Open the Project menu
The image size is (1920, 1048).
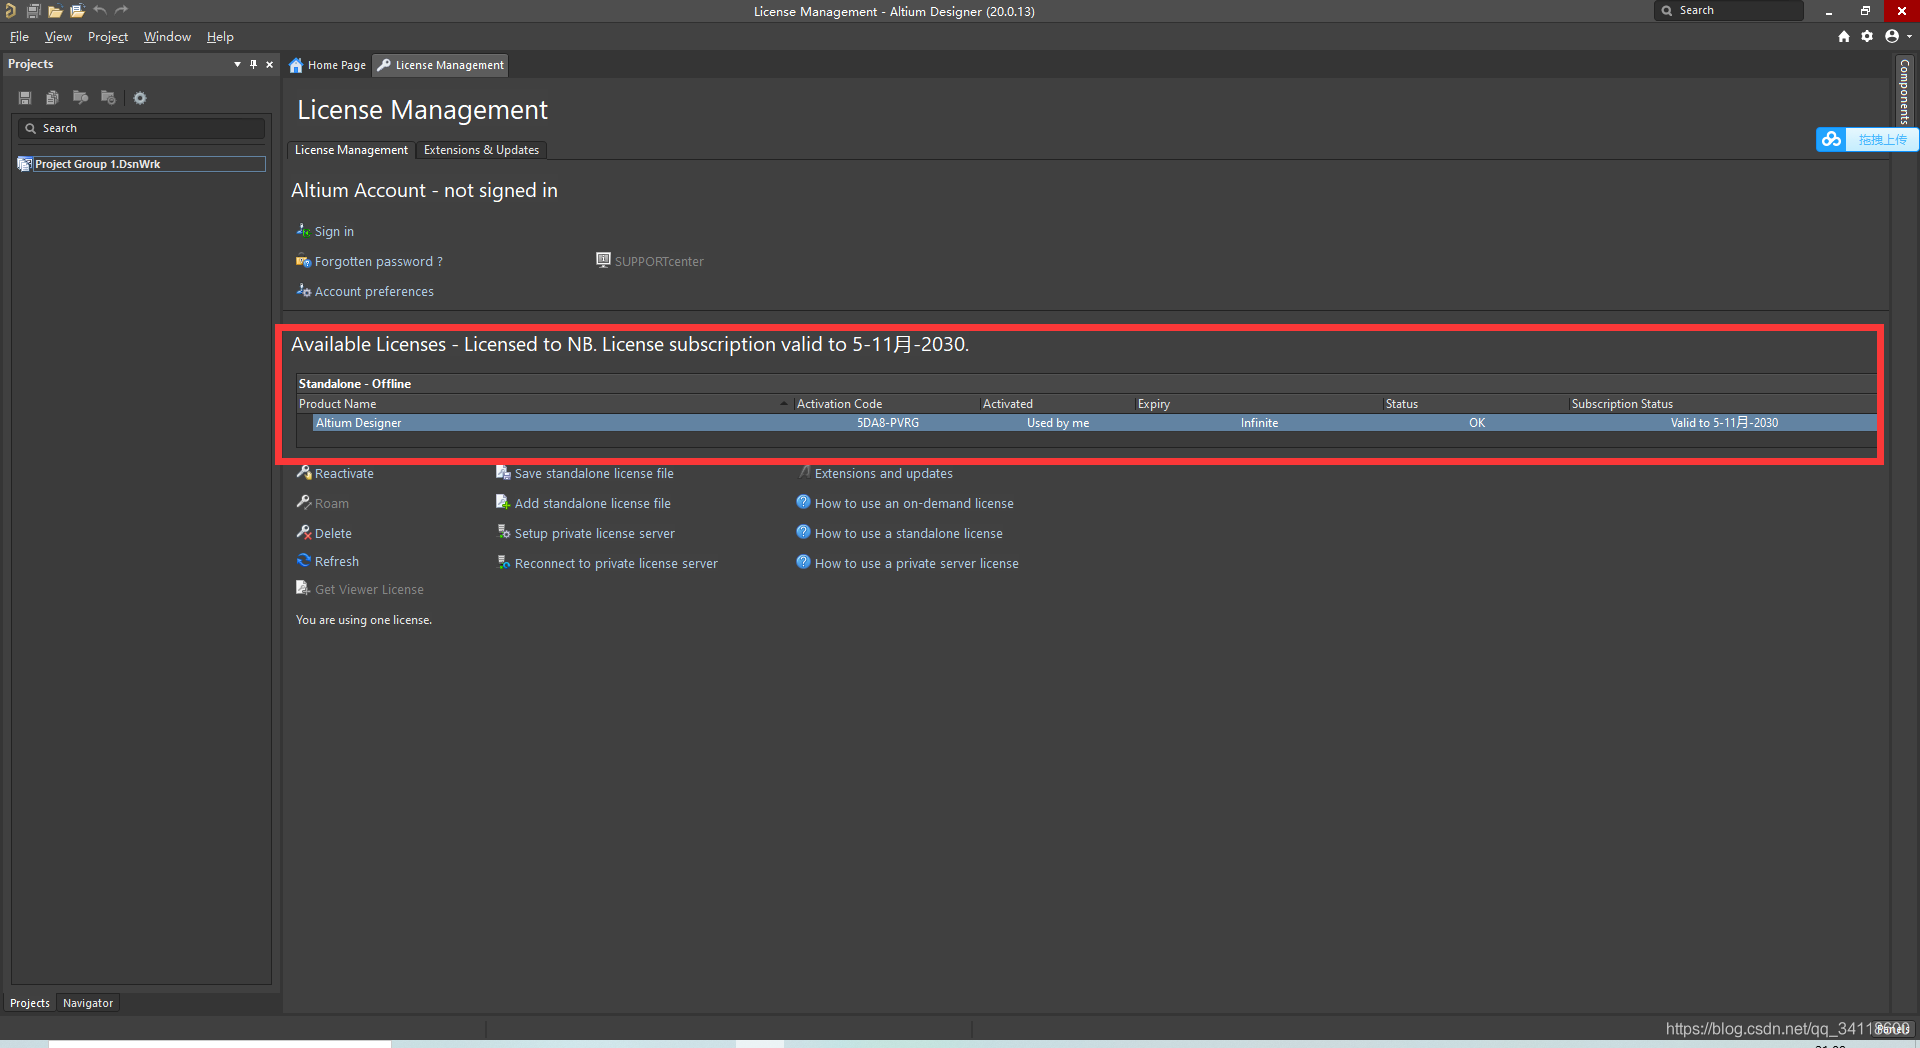[x=108, y=37]
